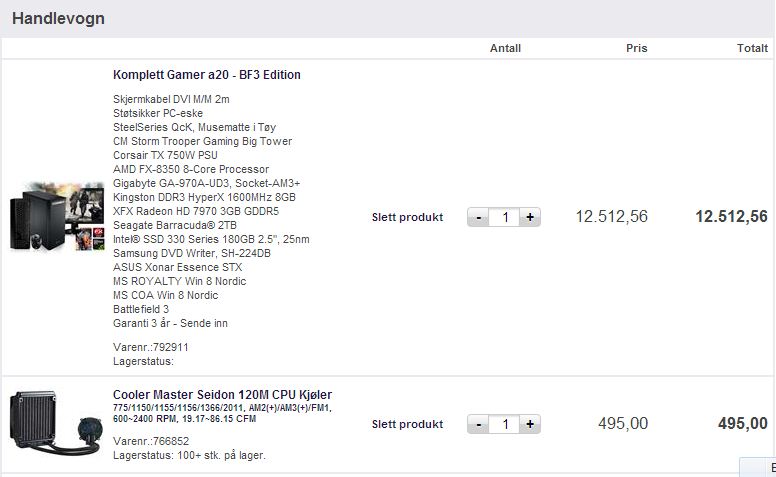Select the quantity field for Cooler Master
The image size is (776, 477).
pos(504,424)
